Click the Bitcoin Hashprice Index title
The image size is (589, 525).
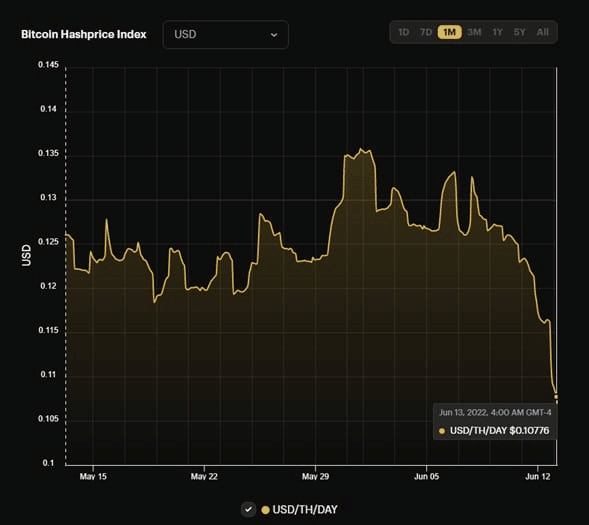pyautogui.click(x=84, y=35)
